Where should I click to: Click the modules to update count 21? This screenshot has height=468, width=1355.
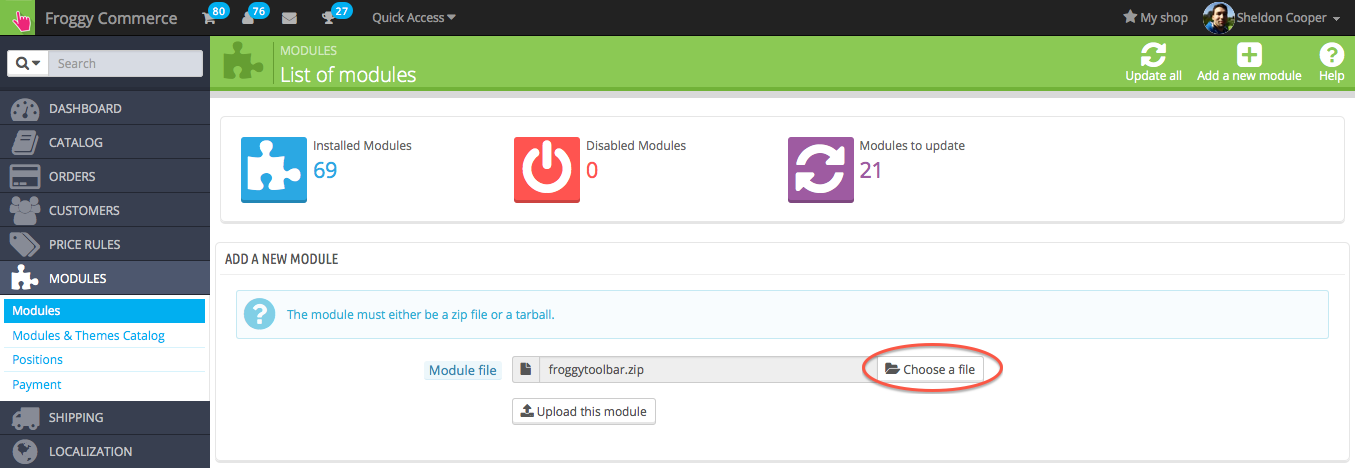pyautogui.click(x=871, y=170)
